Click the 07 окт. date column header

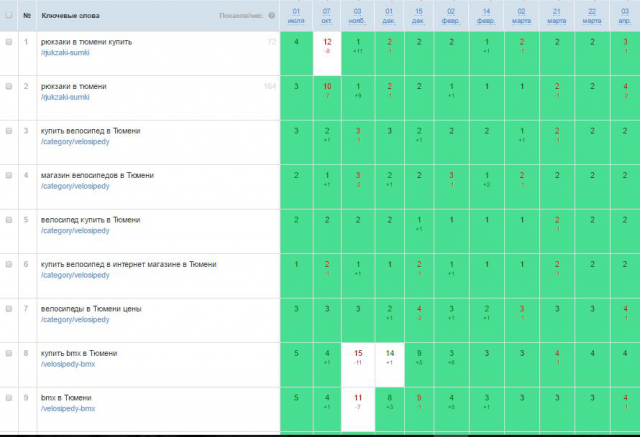click(327, 16)
